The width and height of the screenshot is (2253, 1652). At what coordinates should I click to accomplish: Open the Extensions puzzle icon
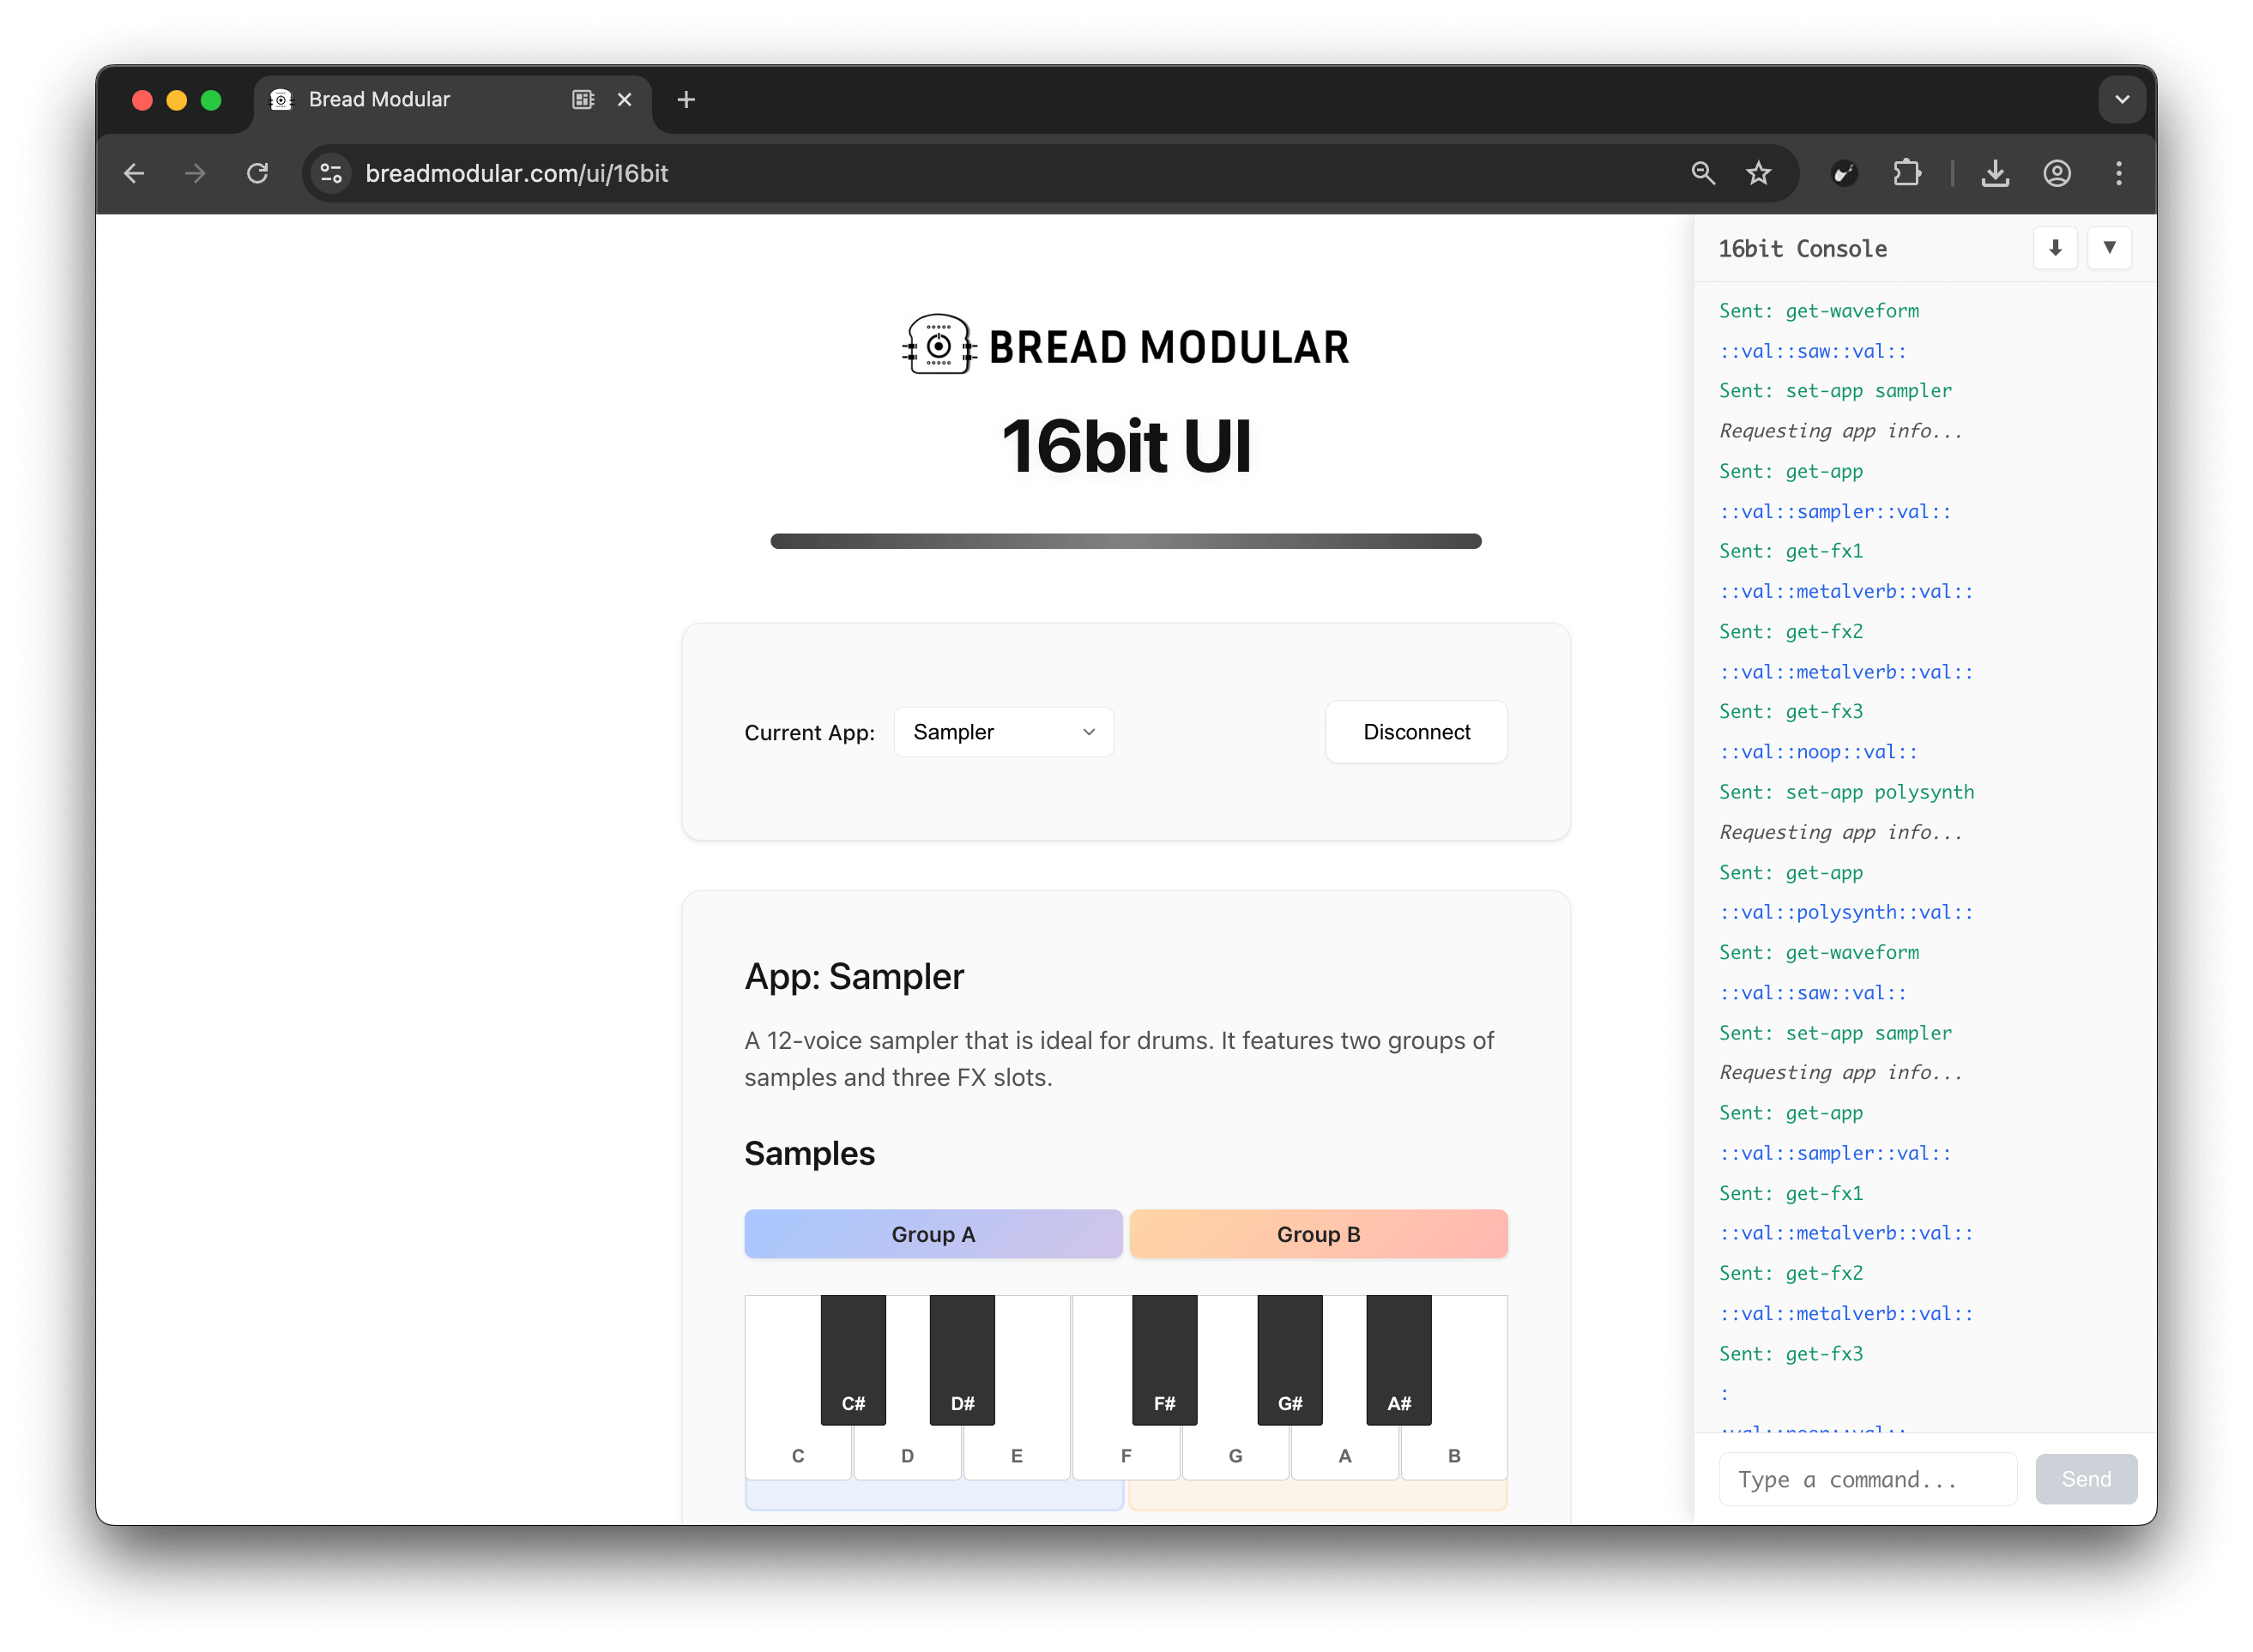pyautogui.click(x=1907, y=173)
